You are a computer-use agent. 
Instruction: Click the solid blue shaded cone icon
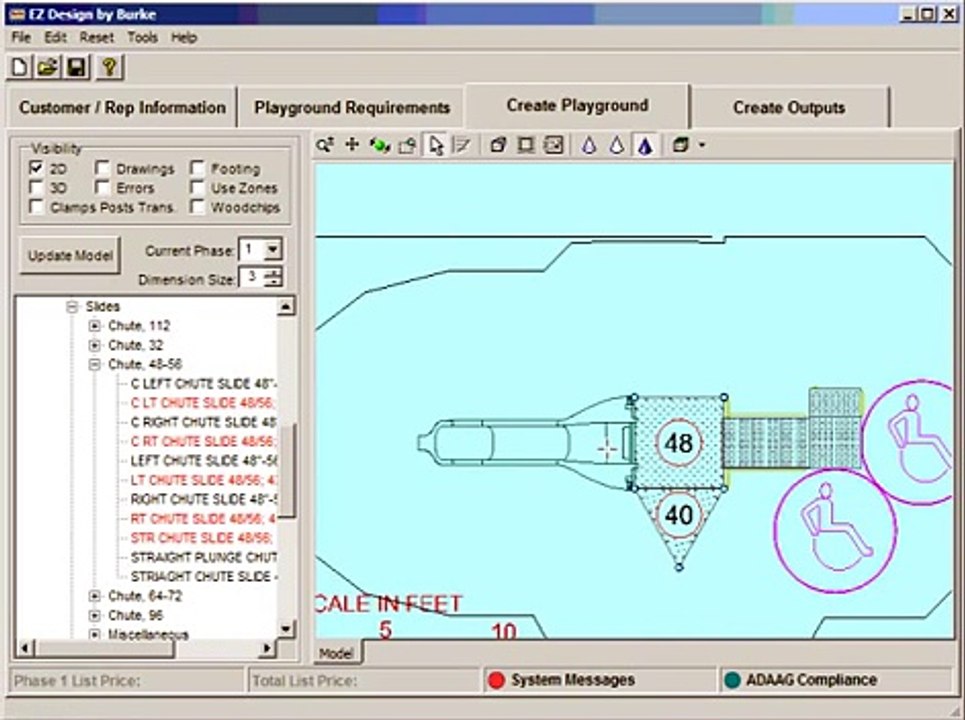[x=645, y=146]
